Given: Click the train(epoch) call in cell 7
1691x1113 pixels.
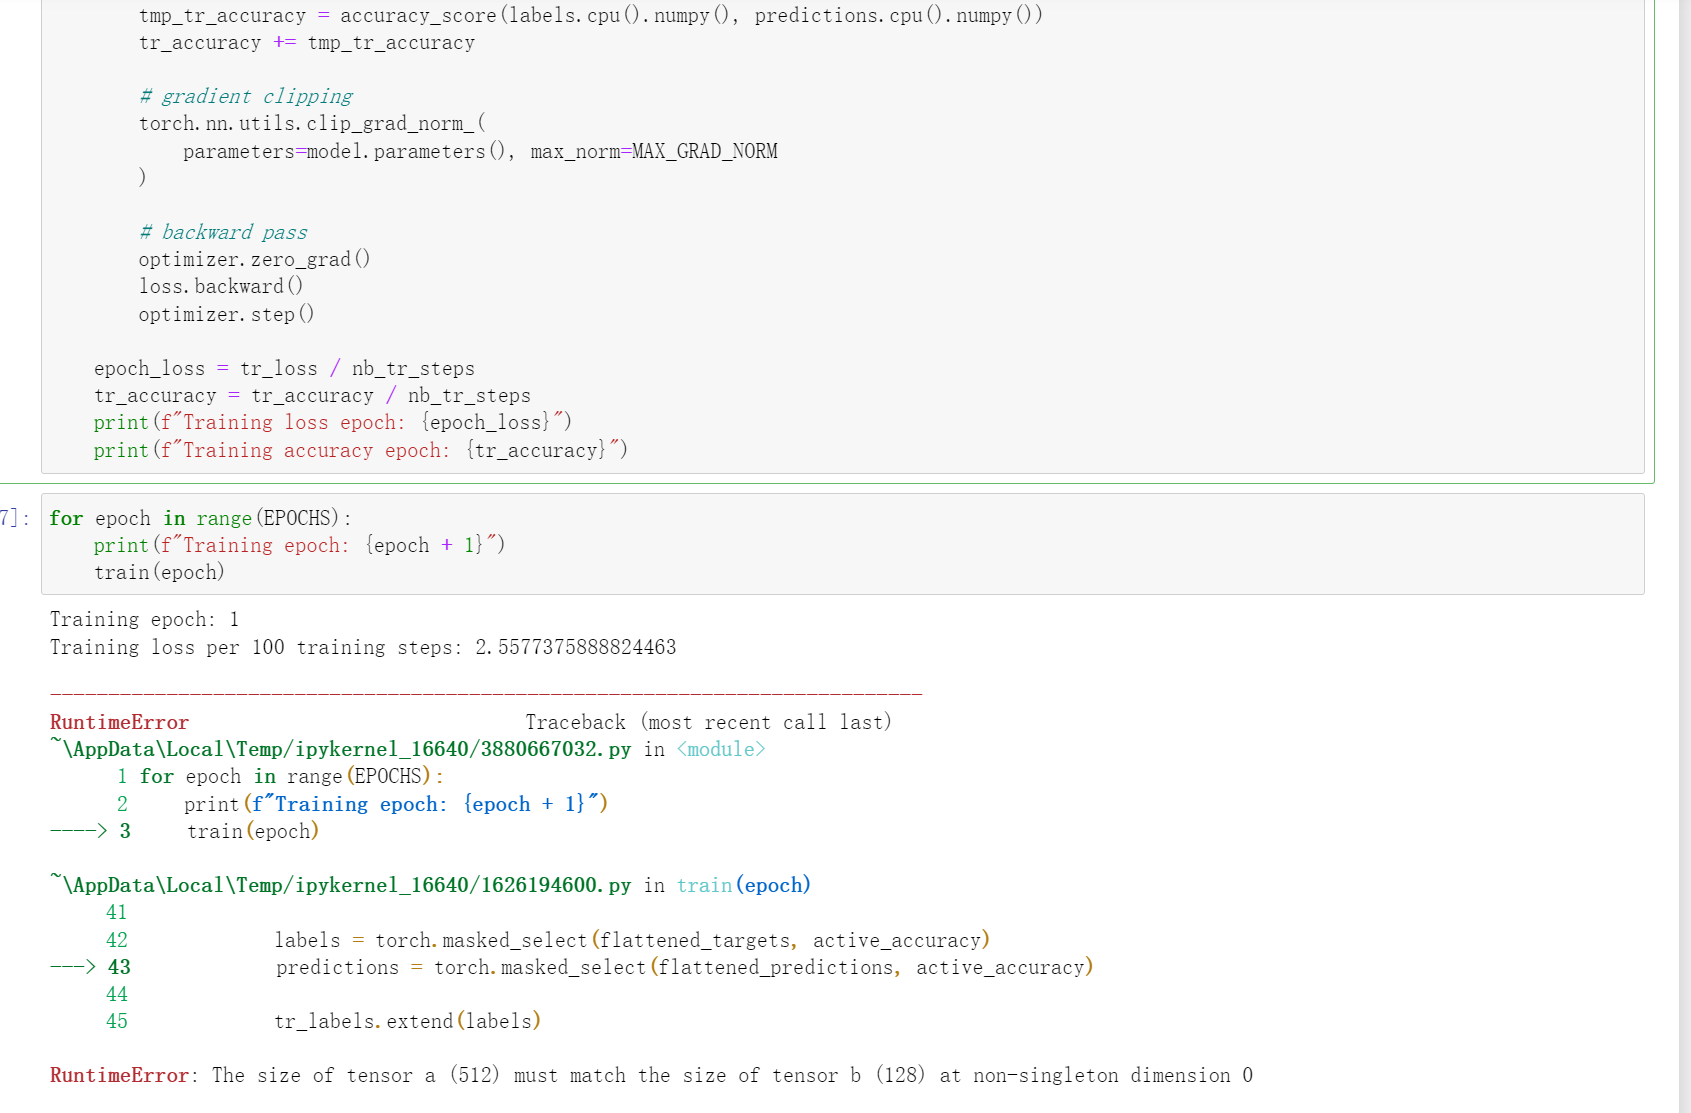Looking at the screenshot, I should click(x=158, y=572).
